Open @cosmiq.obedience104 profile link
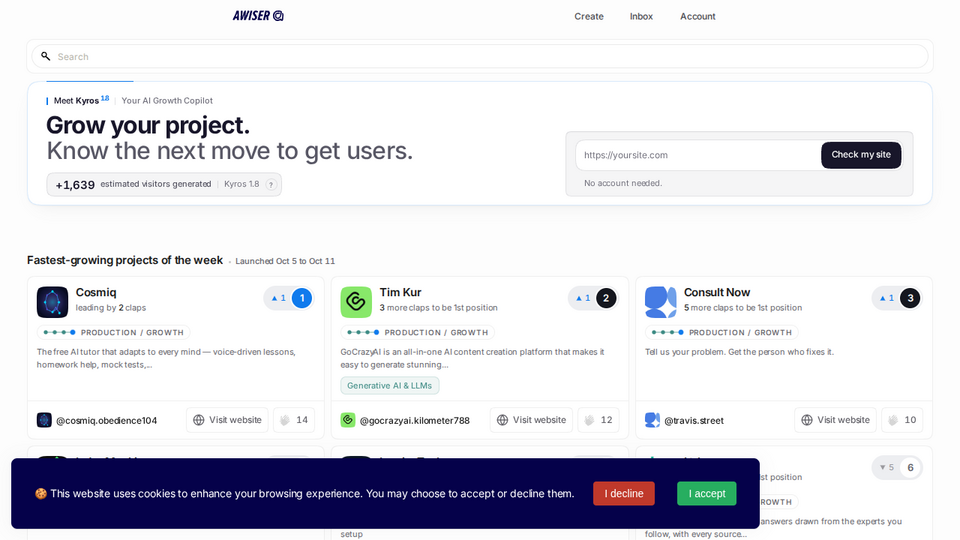 coord(107,421)
